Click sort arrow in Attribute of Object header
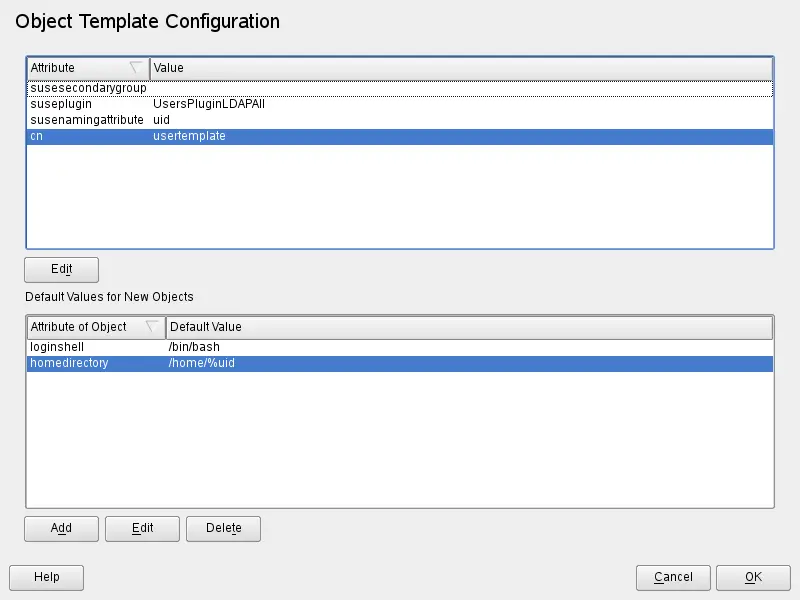 [x=152, y=327]
